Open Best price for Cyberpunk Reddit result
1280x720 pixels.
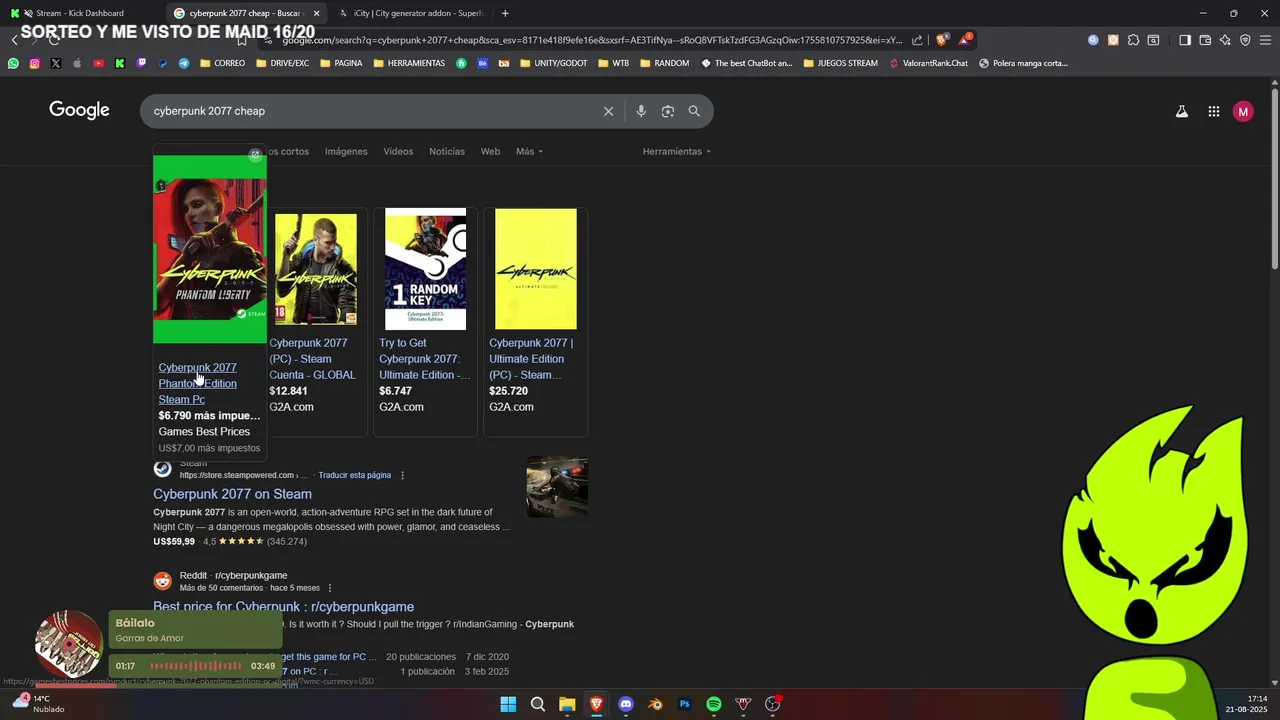point(283,607)
